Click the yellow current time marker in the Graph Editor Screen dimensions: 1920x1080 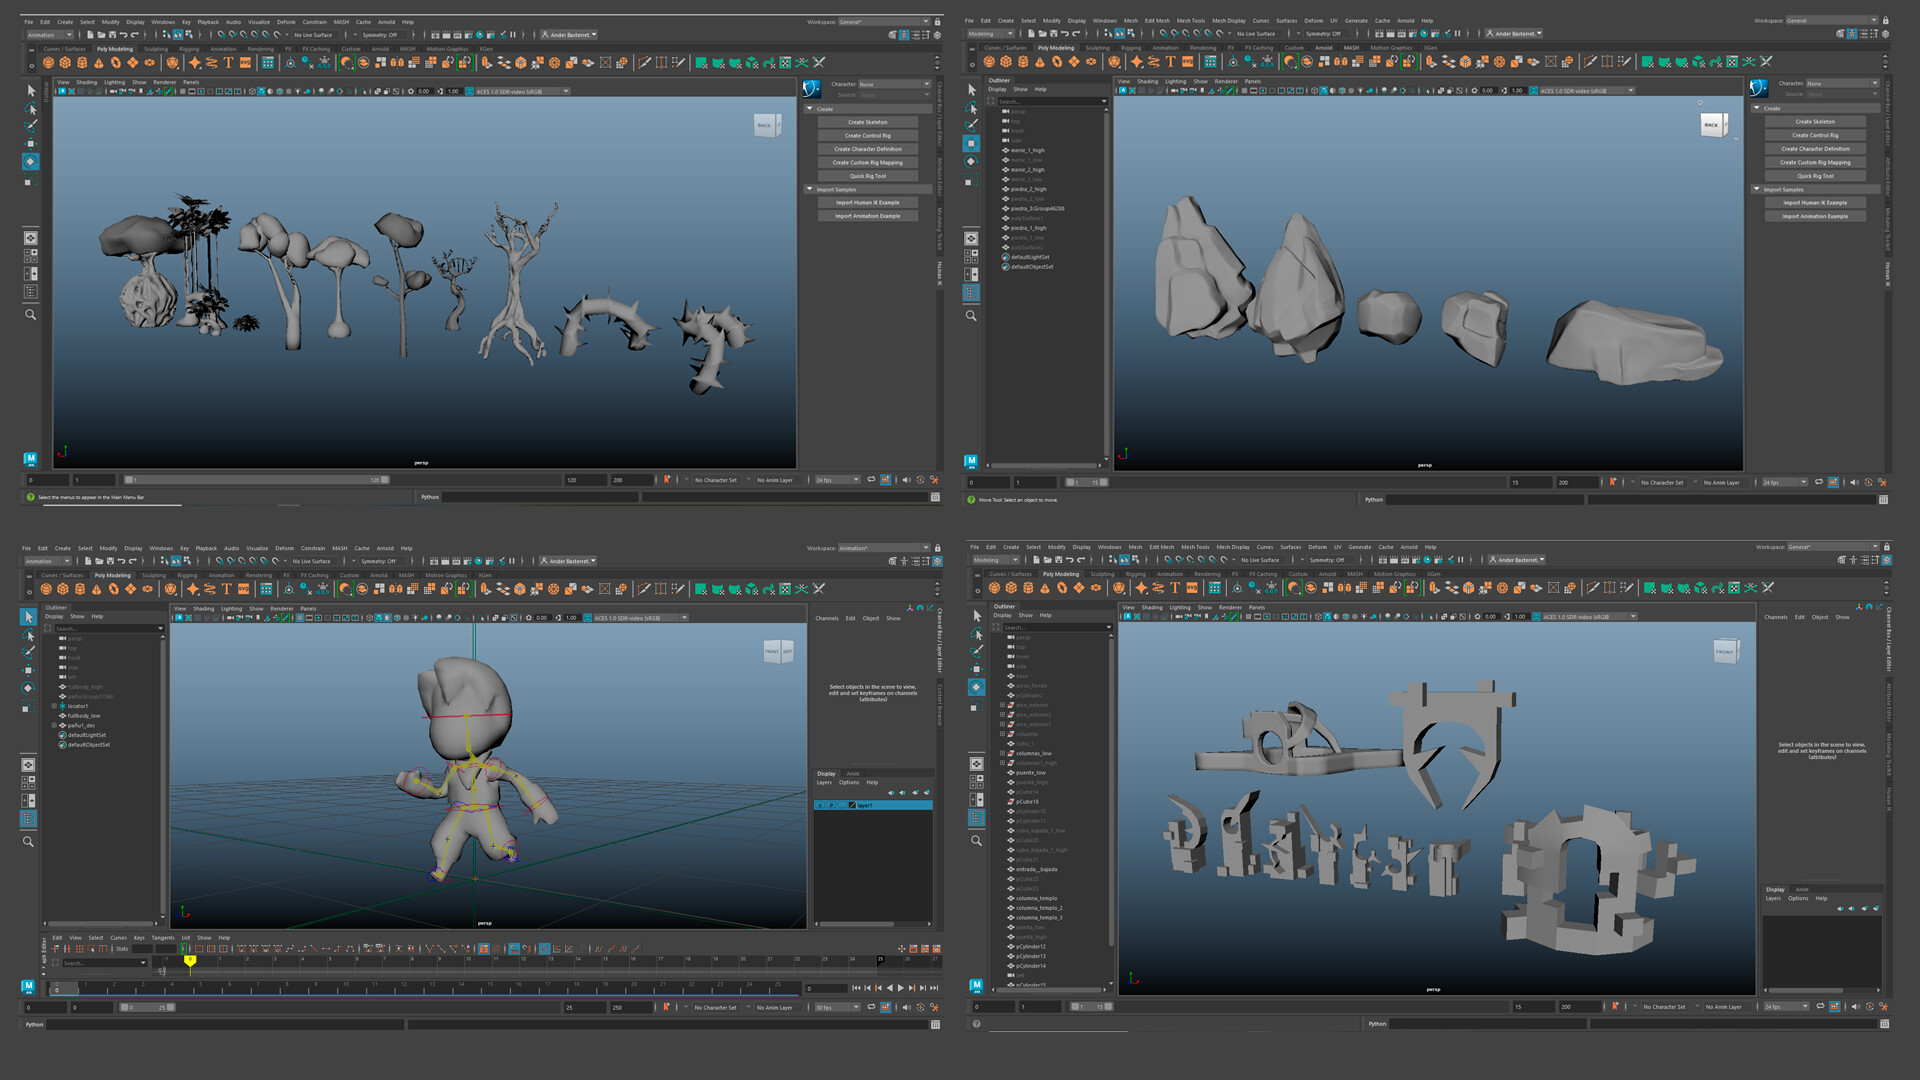pyautogui.click(x=189, y=960)
